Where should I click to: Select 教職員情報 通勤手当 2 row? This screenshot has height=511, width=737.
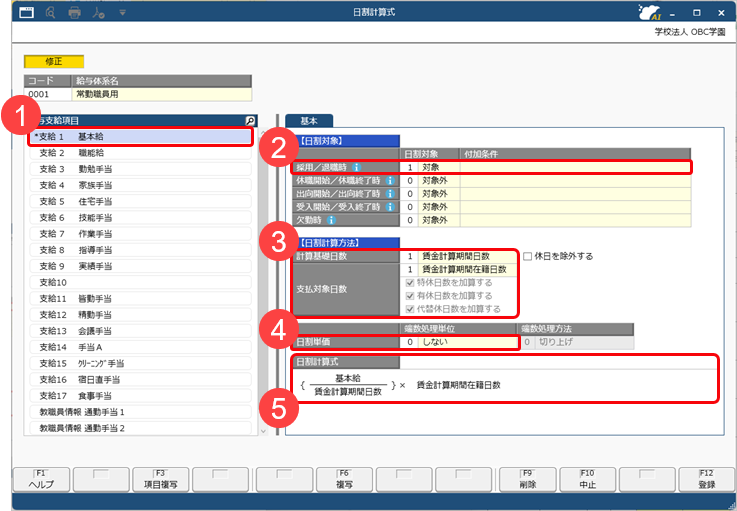click(141, 428)
